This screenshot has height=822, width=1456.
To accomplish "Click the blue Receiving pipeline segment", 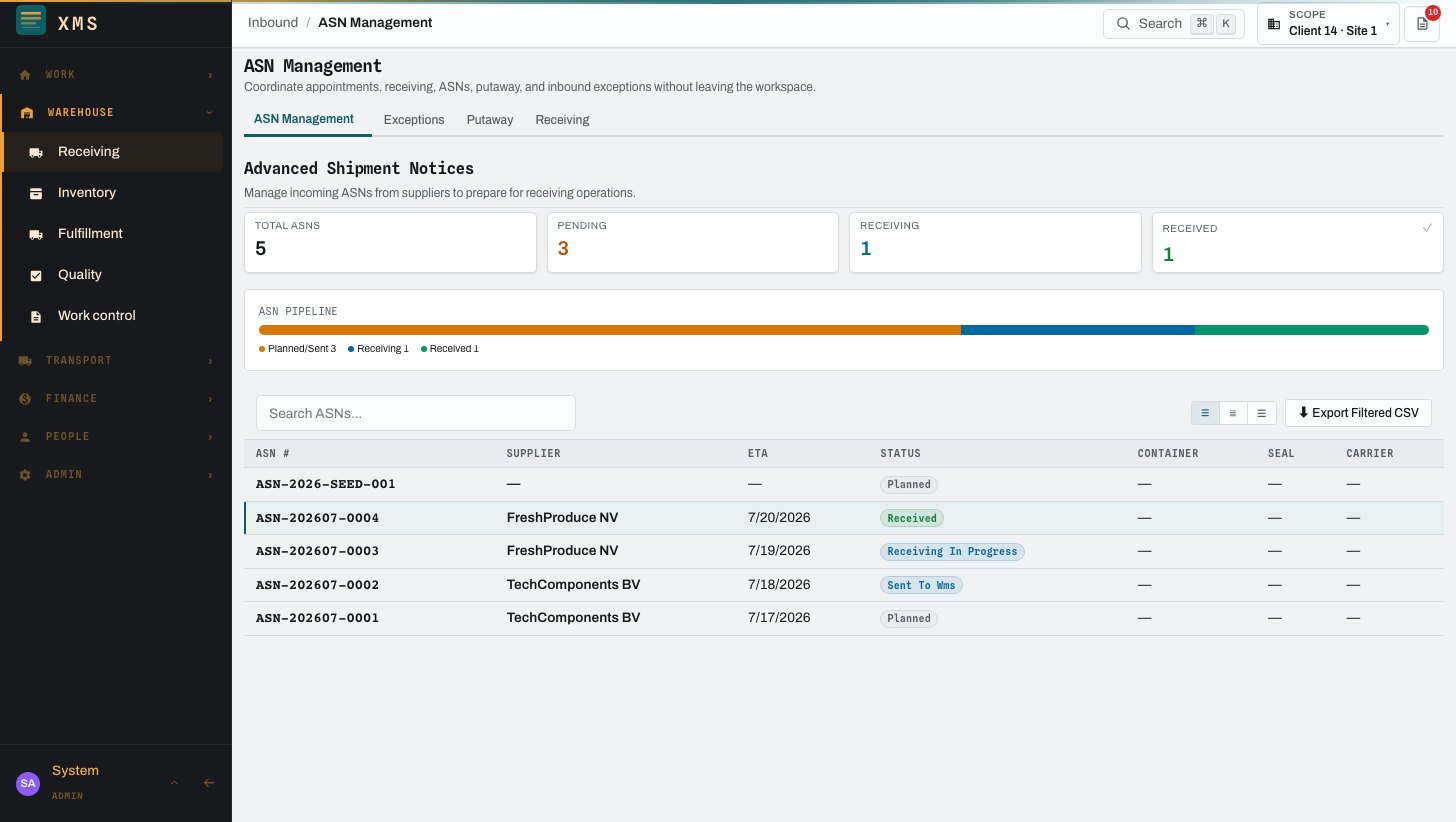I will (x=1078, y=330).
